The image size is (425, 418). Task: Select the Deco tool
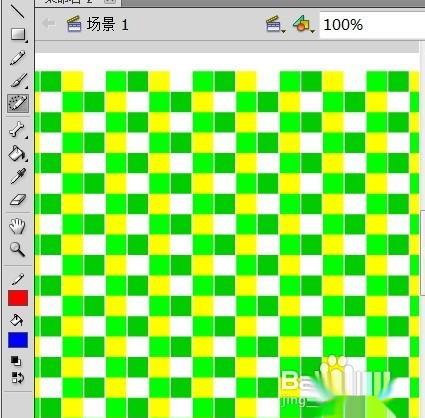pos(18,103)
